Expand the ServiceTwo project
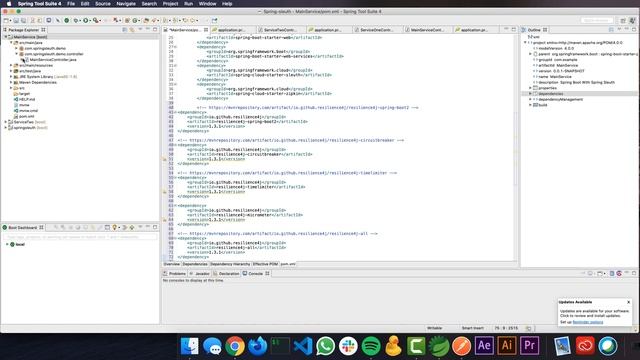 pyautogui.click(x=6, y=122)
